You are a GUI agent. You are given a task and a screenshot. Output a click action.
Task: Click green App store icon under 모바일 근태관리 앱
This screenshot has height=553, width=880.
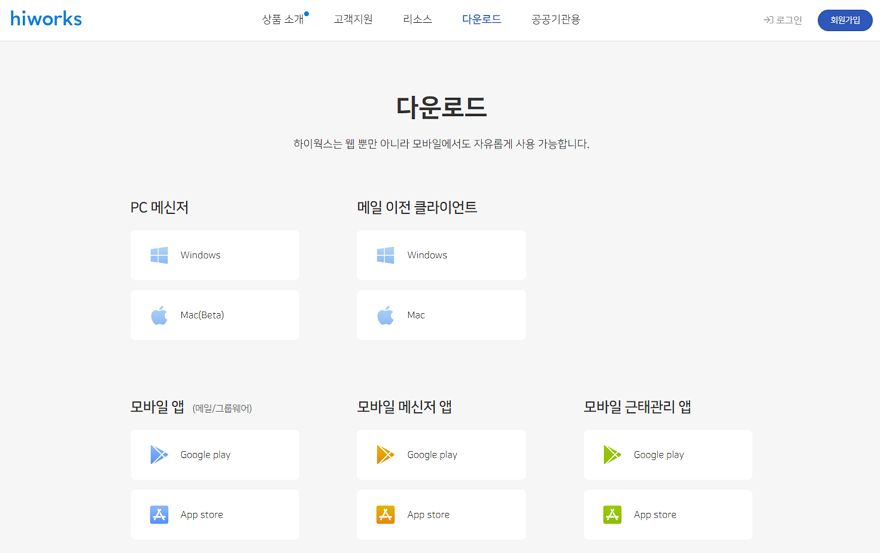point(612,514)
